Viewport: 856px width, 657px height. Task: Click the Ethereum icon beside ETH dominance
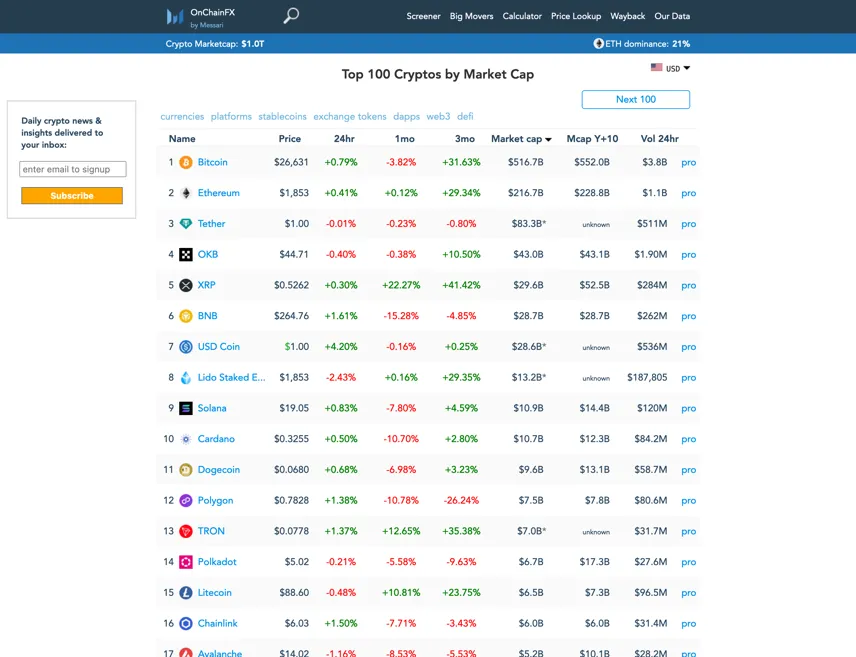(598, 44)
